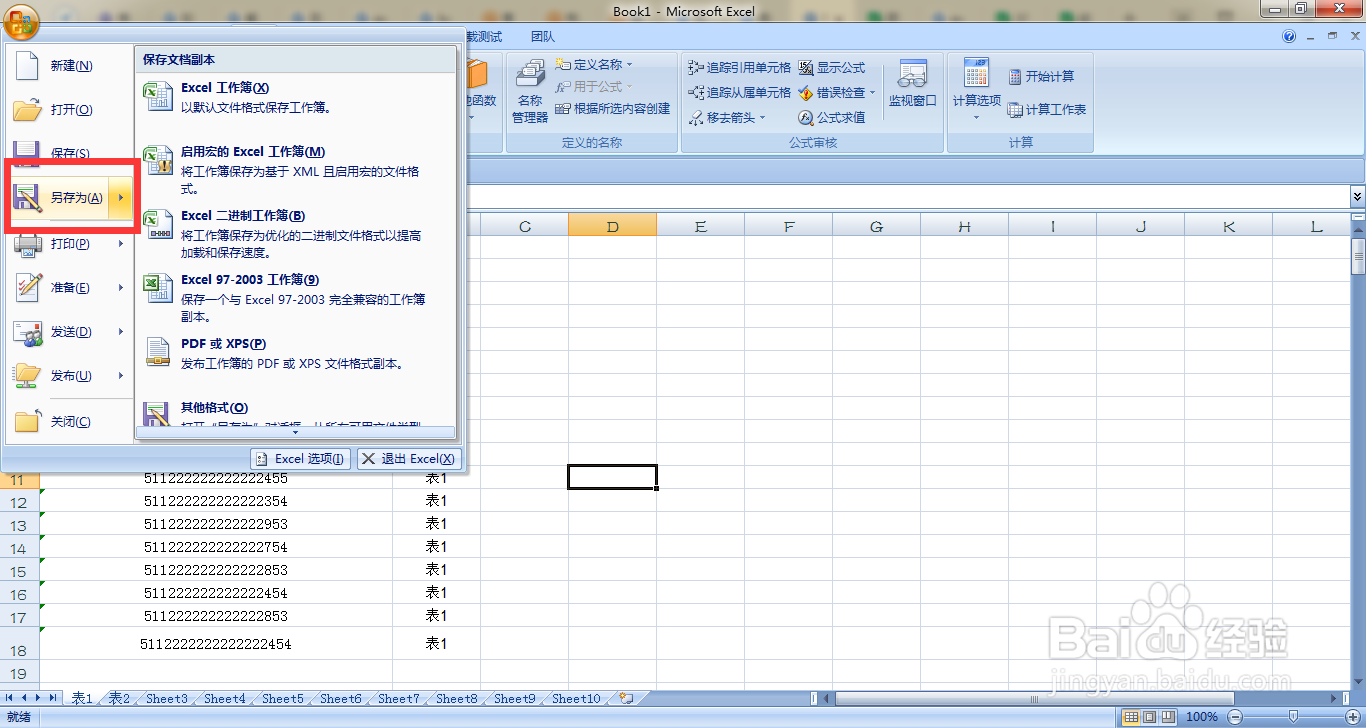Open the 计算选项 dropdown
The height and width of the screenshot is (728, 1366).
click(976, 90)
